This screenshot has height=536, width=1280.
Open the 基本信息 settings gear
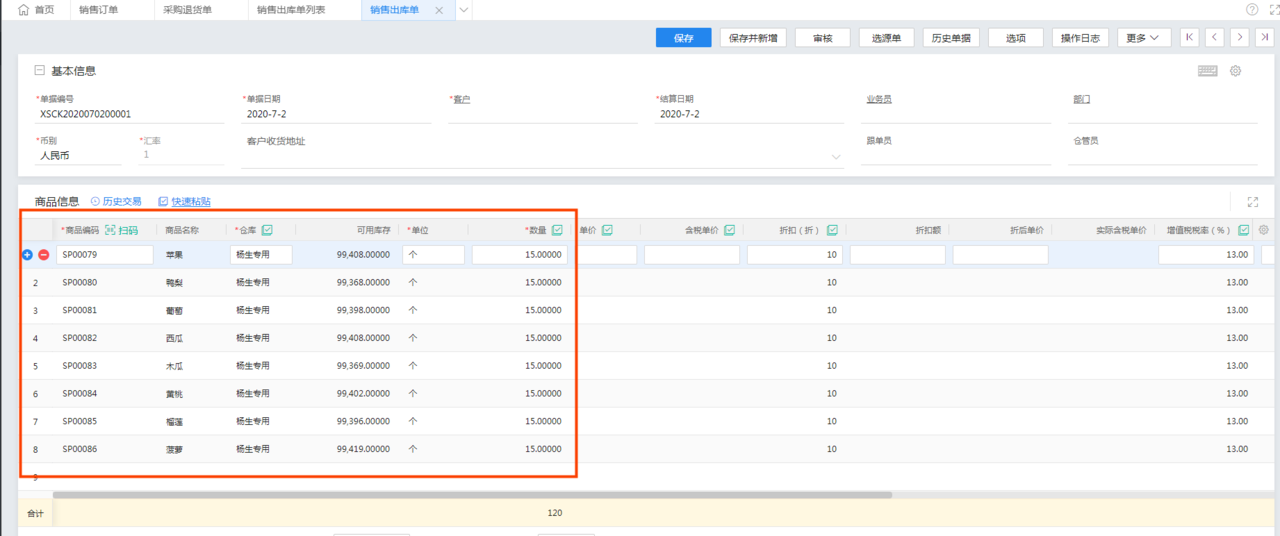1236,71
